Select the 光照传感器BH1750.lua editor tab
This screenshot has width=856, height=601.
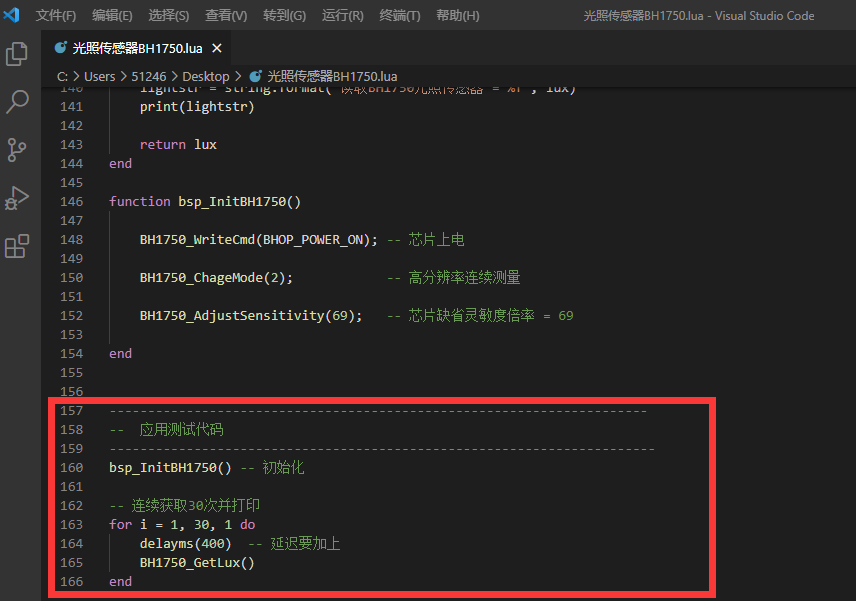(136, 49)
